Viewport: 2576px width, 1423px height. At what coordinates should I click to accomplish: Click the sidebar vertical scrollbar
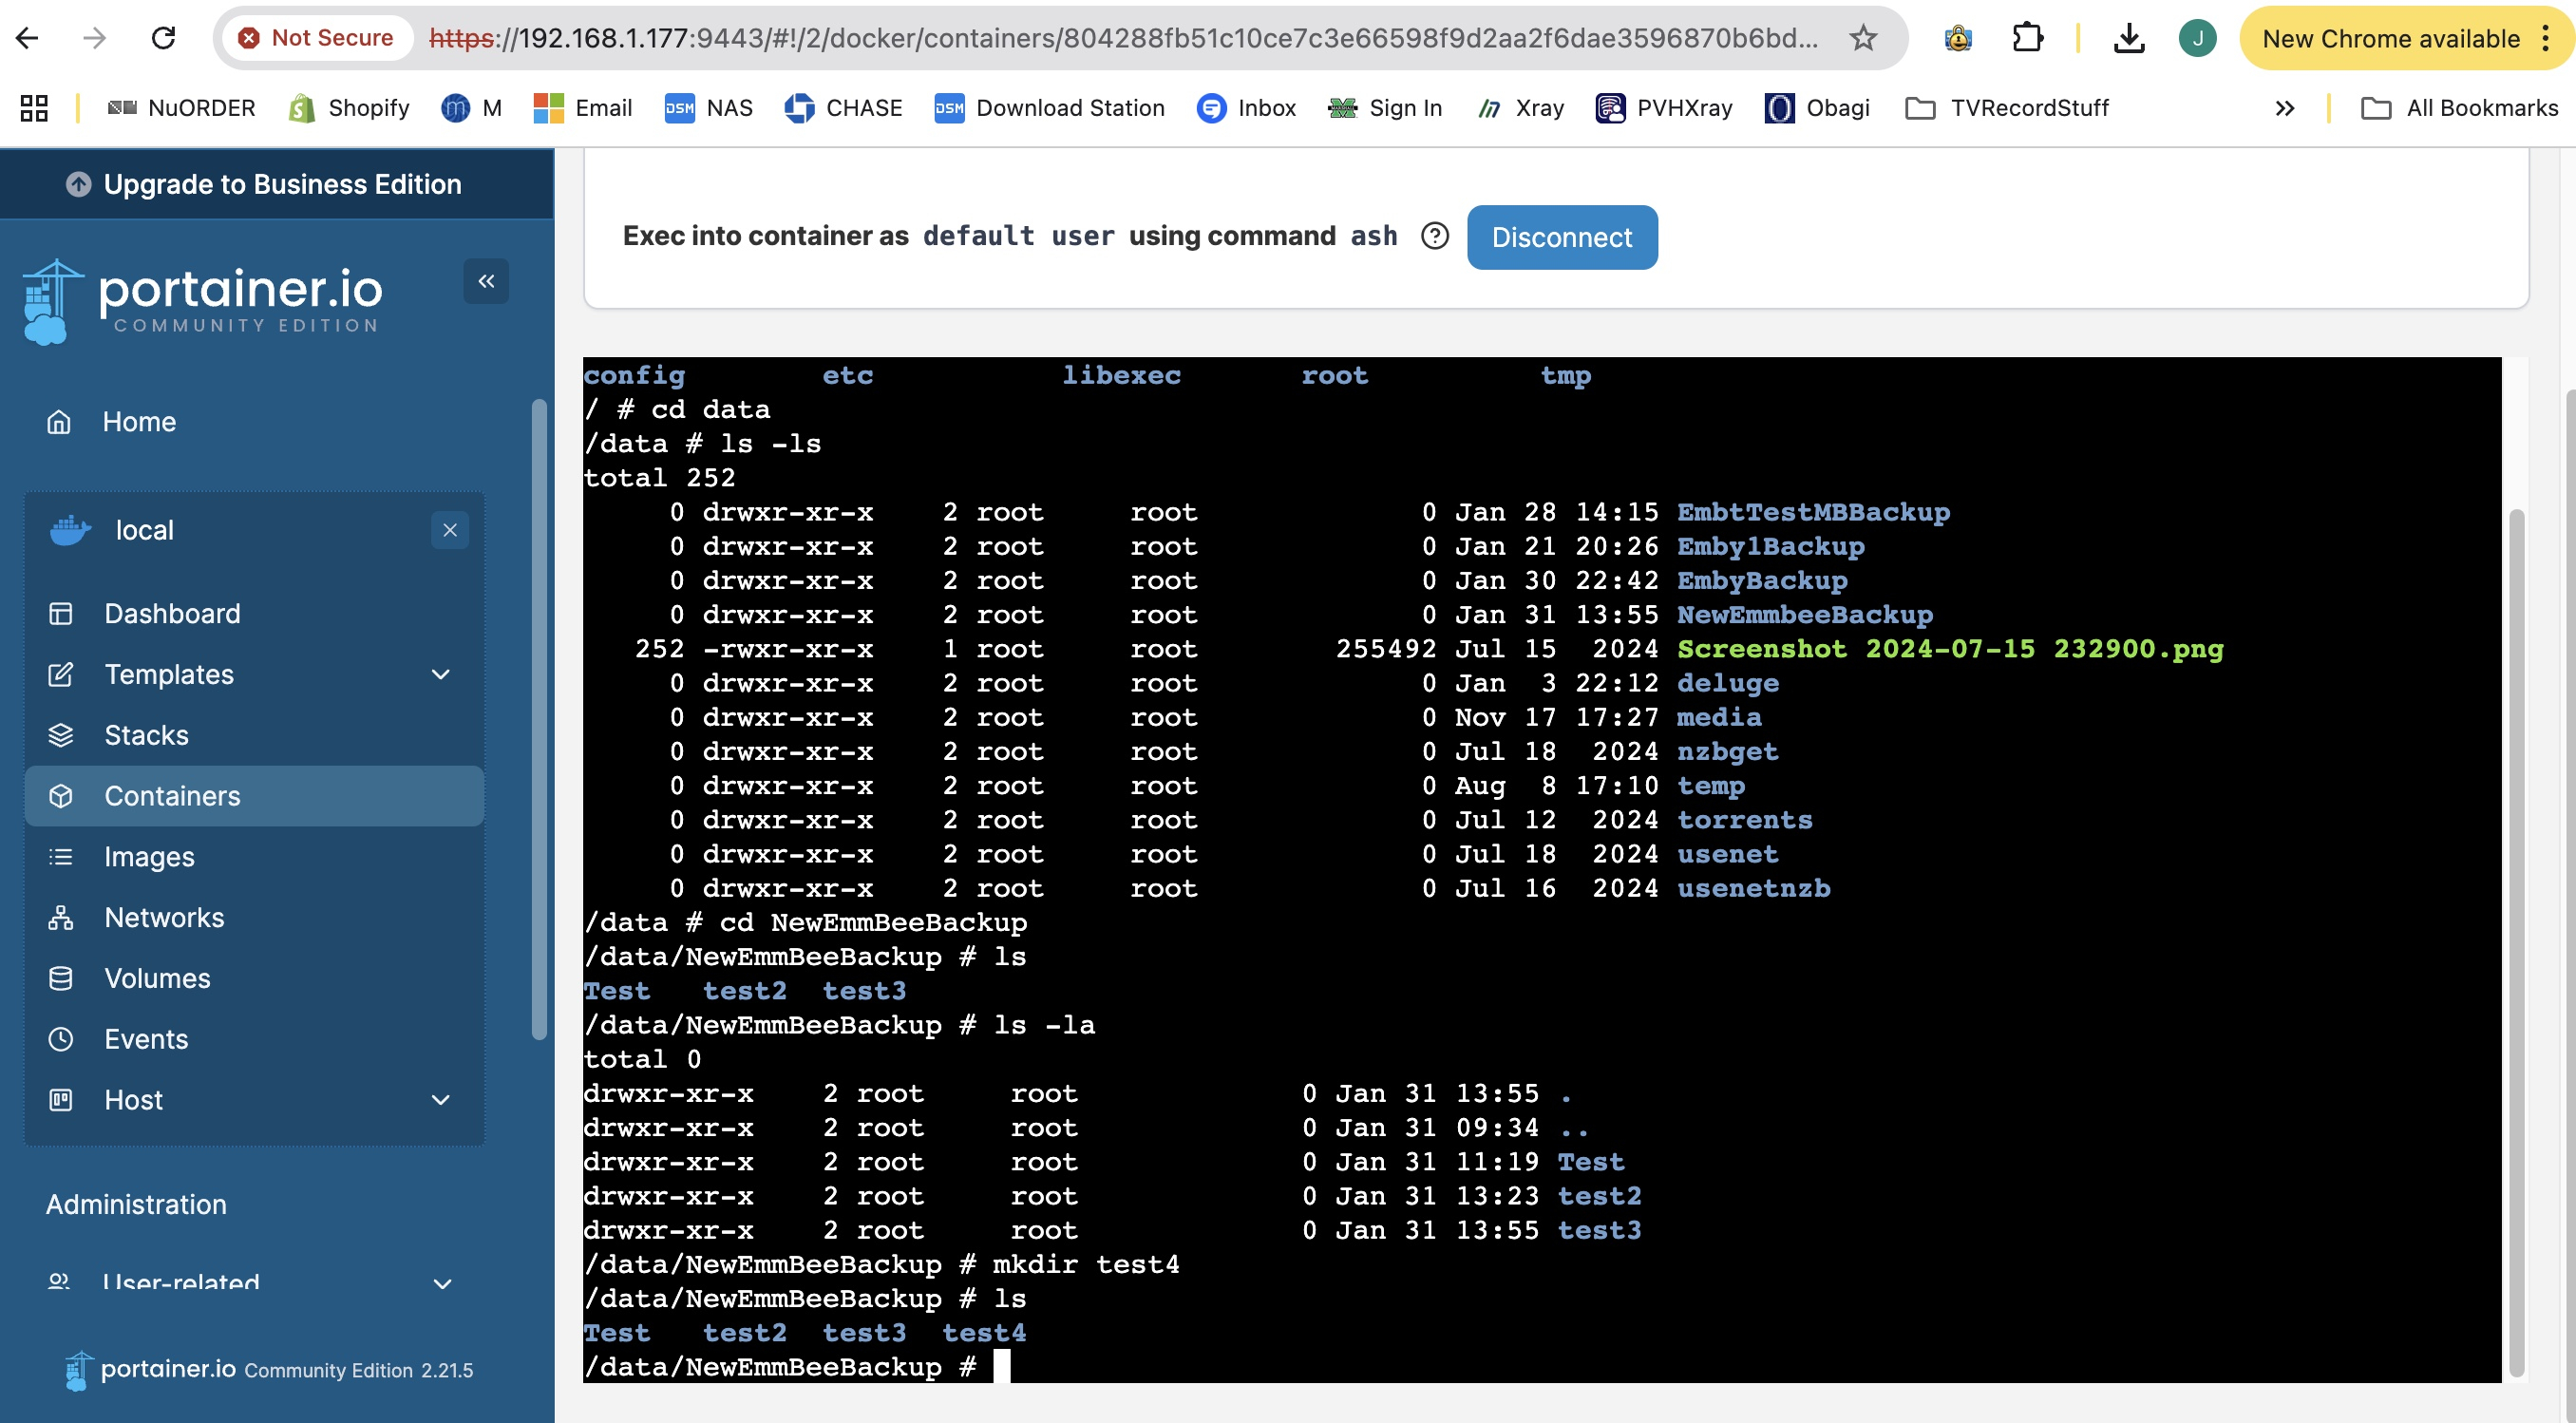pyautogui.click(x=539, y=720)
